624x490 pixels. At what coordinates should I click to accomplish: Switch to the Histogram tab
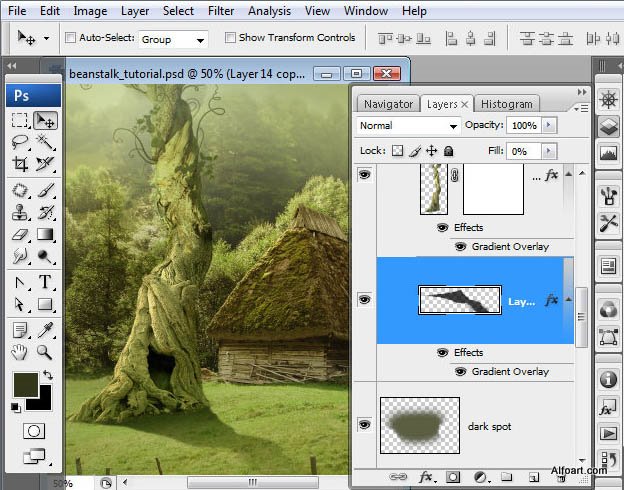coord(507,104)
